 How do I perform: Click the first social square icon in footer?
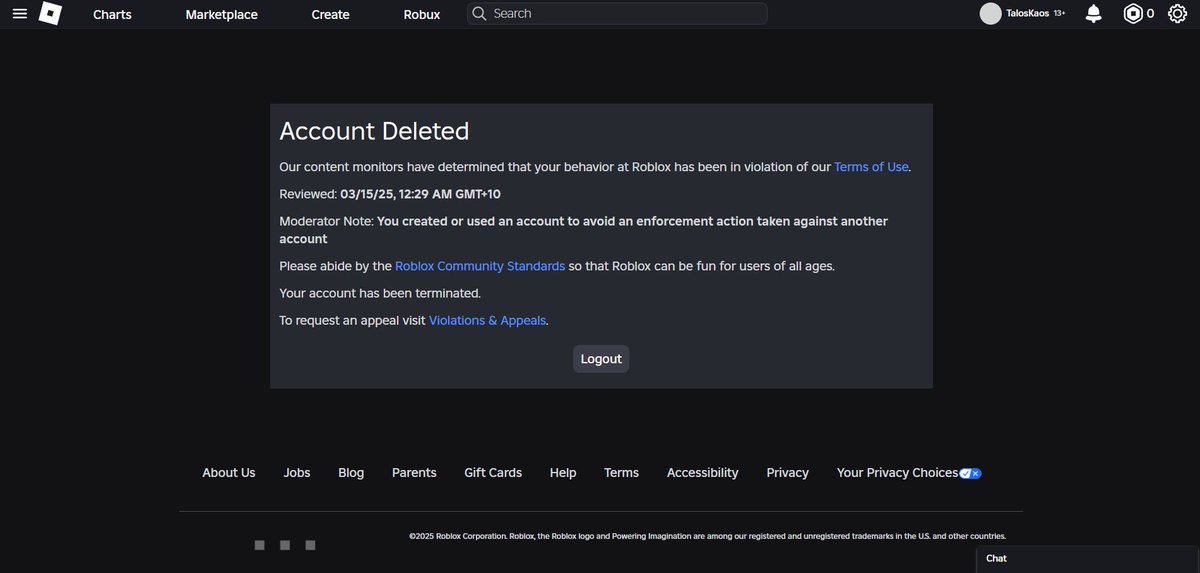(260, 545)
